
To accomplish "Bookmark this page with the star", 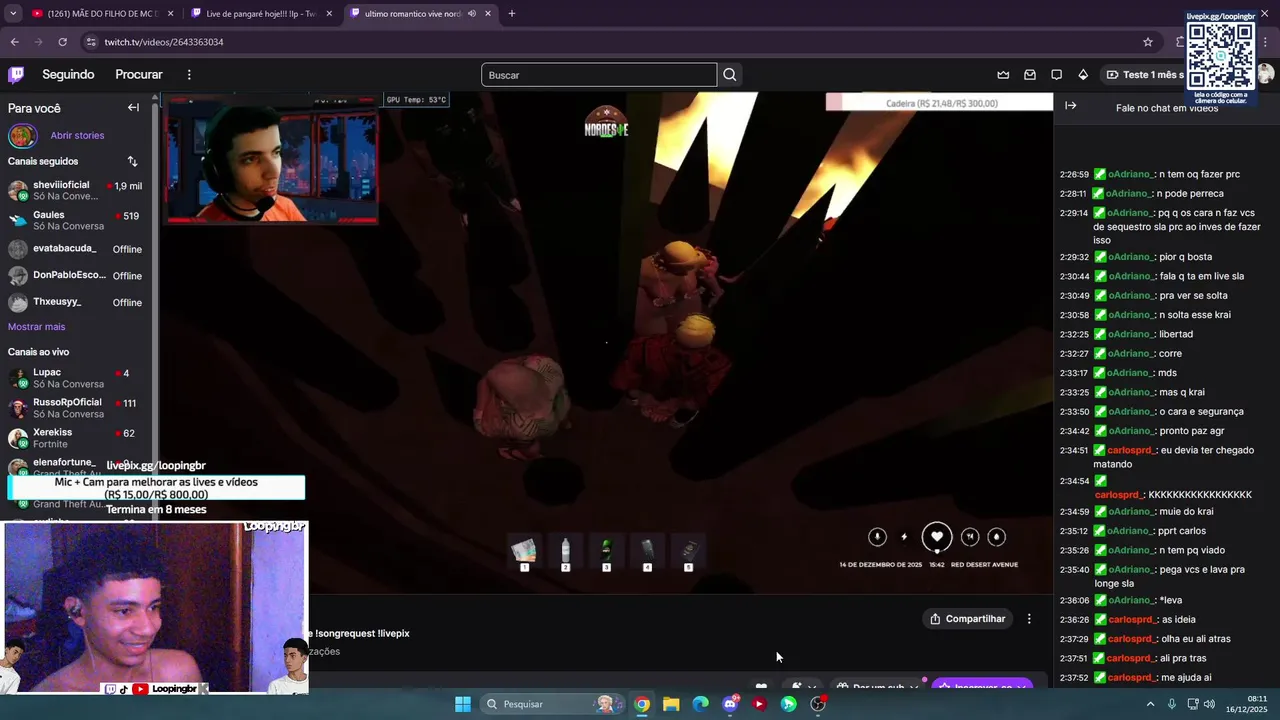I will coord(1148,42).
